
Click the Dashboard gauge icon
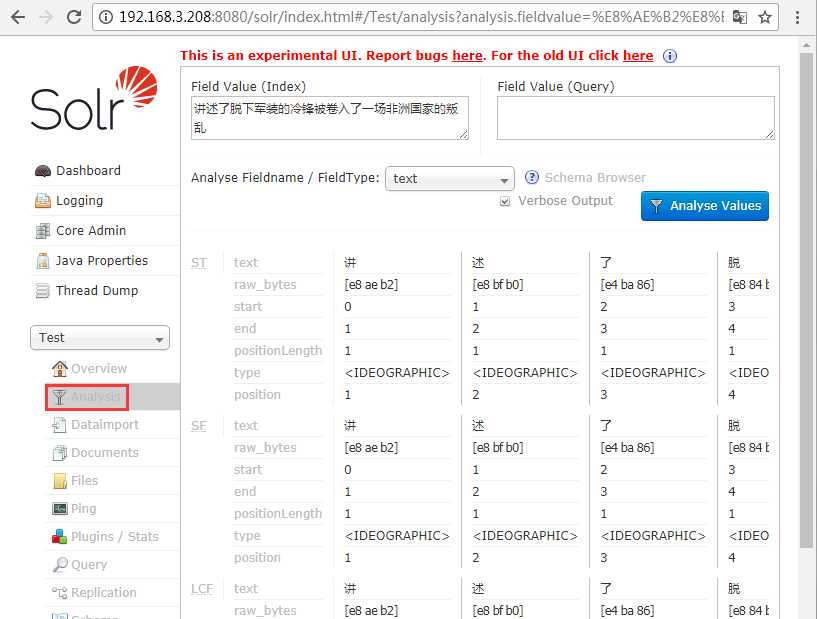coord(42,171)
